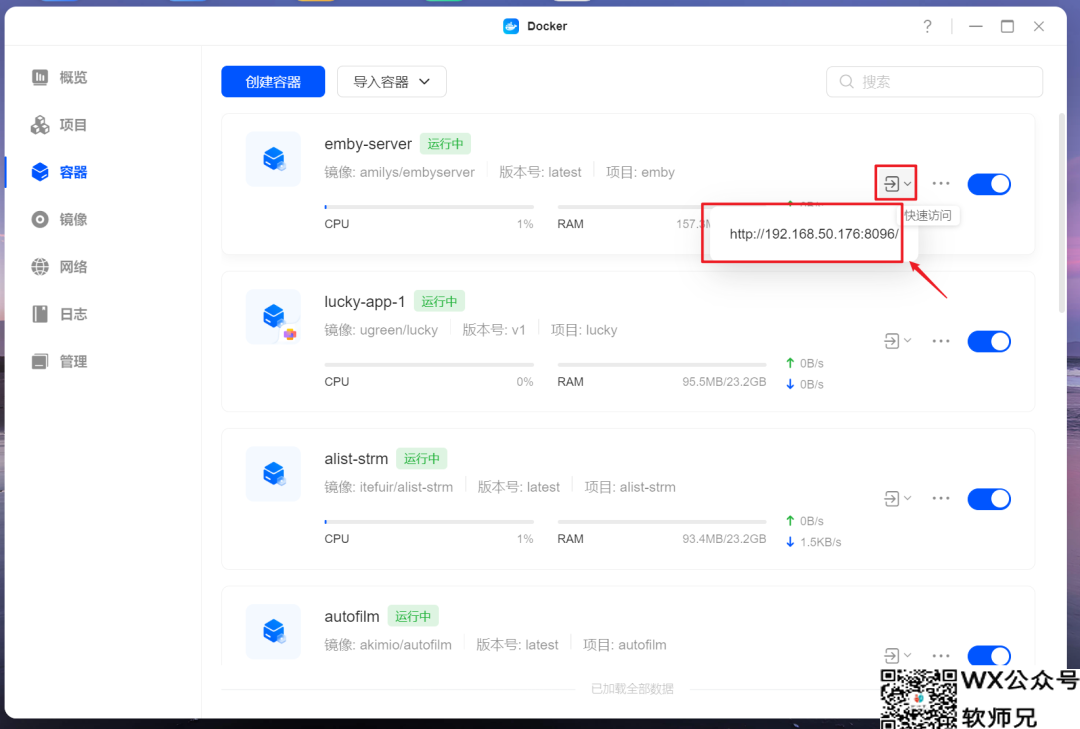The image size is (1080, 729).
Task: Click the alist-strm CPU usage bar
Action: pyautogui.click(x=429, y=522)
